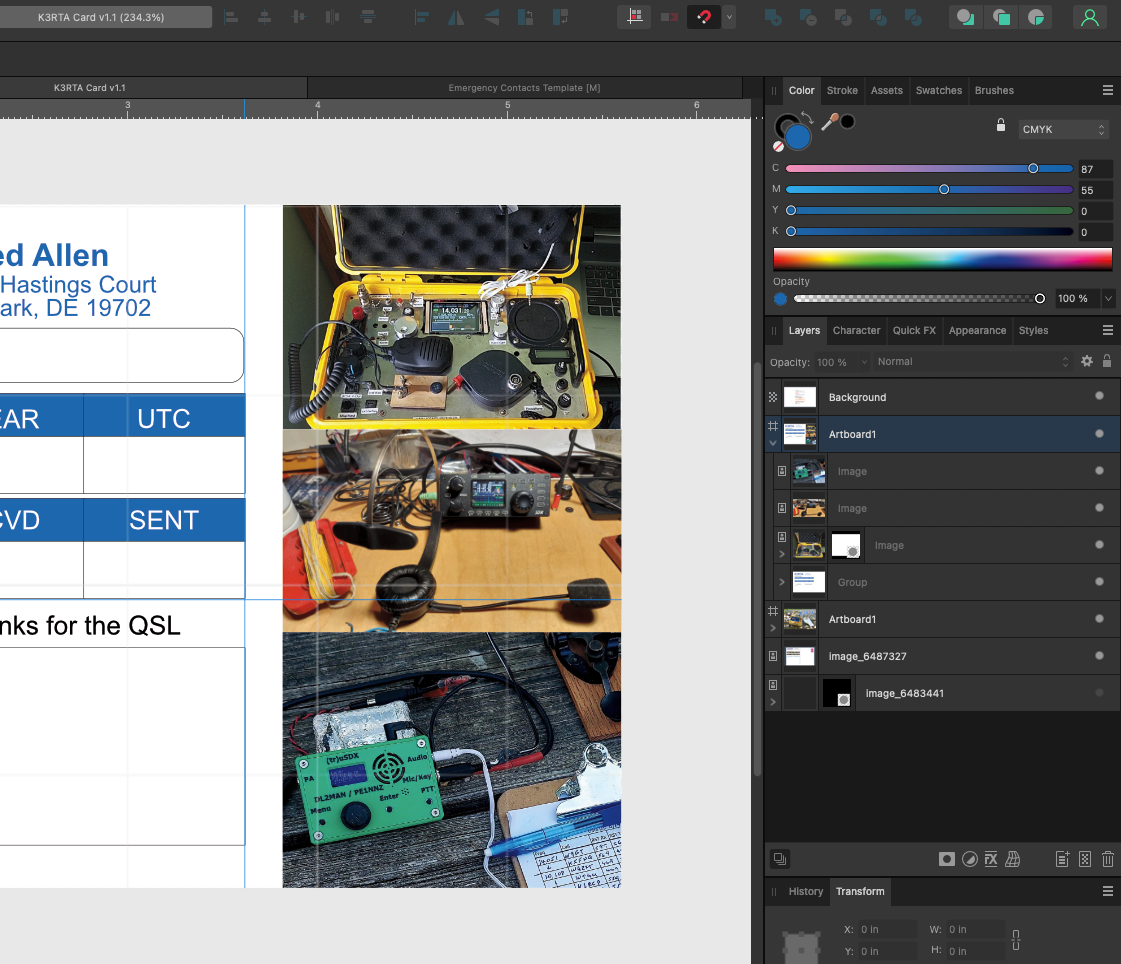Open the account person icon in toolbar

1090,17
